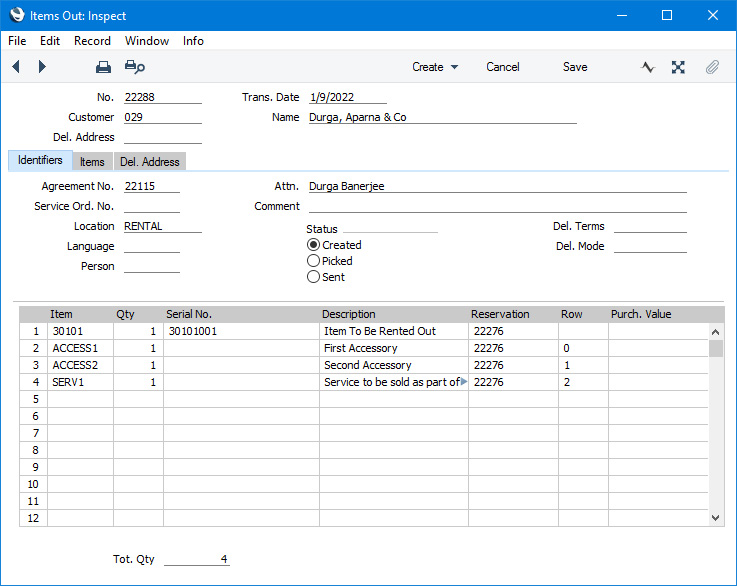Screen dimensions: 737x586
Task: Minimize the Items Out window
Action: [622, 16]
